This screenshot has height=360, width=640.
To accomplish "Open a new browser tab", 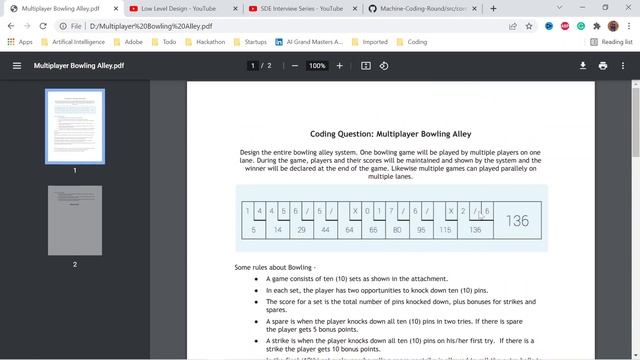I will (x=493, y=9).
